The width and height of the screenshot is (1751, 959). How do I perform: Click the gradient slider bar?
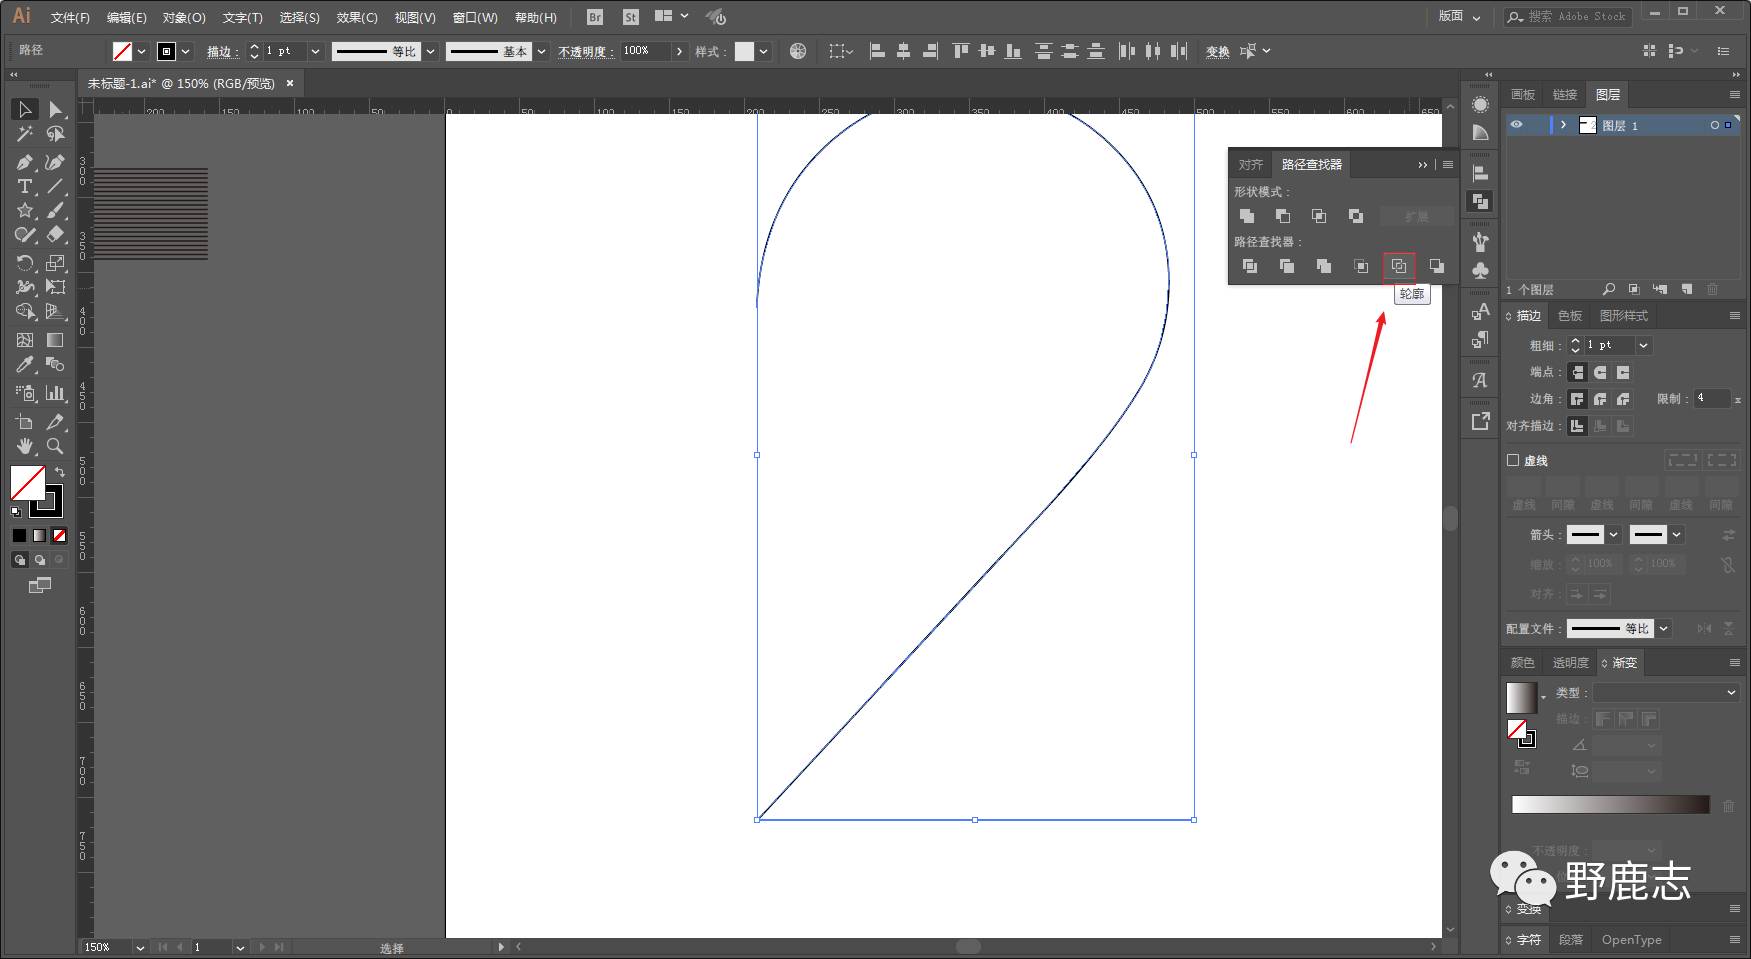click(1610, 805)
